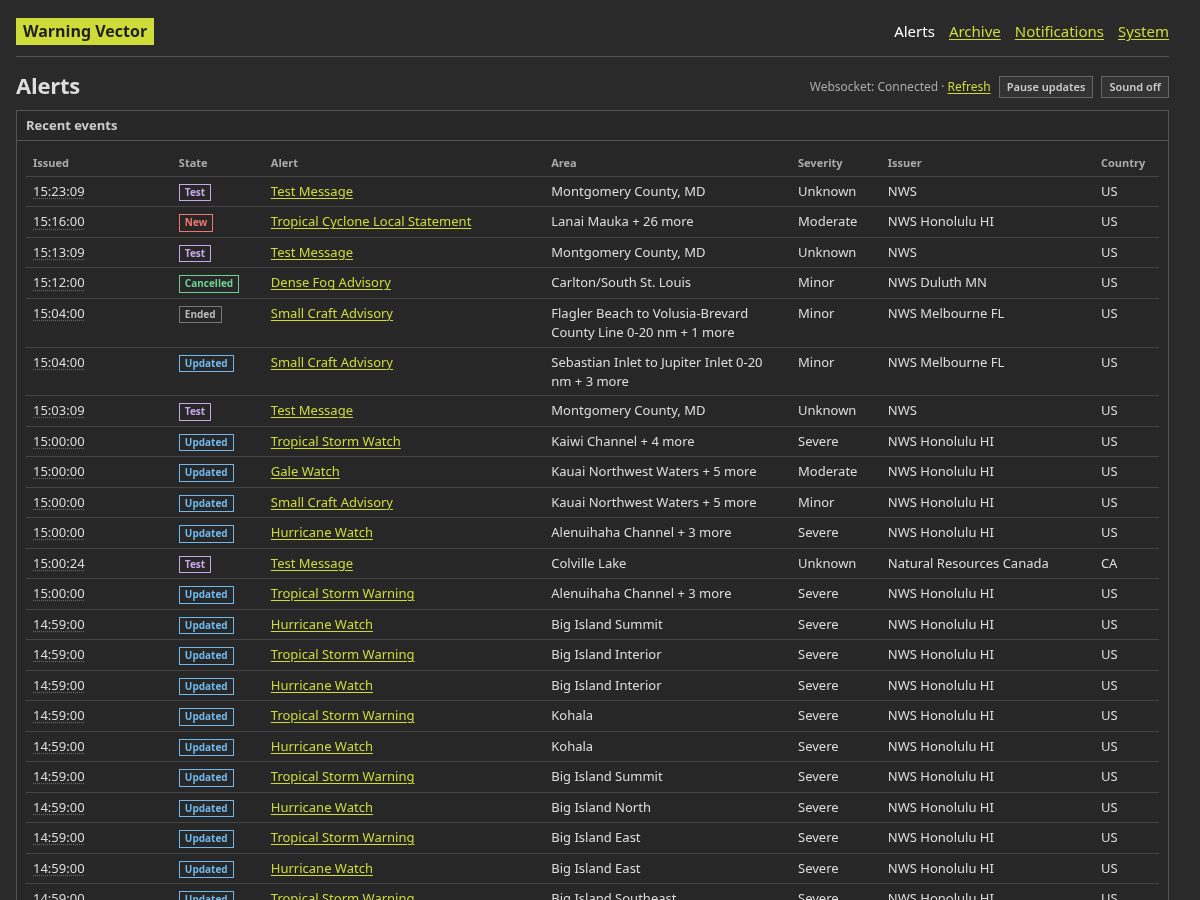Viewport: 1200px width, 900px height.
Task: Click the Area column header
Action: pos(564,163)
